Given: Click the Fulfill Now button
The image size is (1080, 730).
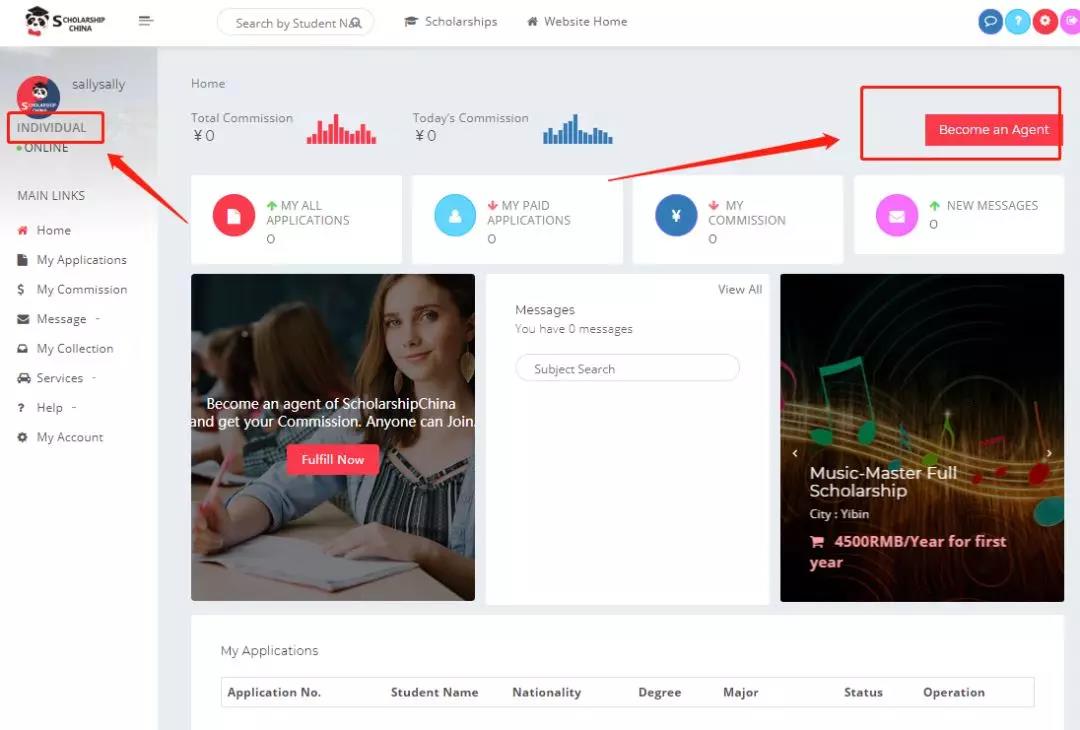Looking at the screenshot, I should 333,459.
